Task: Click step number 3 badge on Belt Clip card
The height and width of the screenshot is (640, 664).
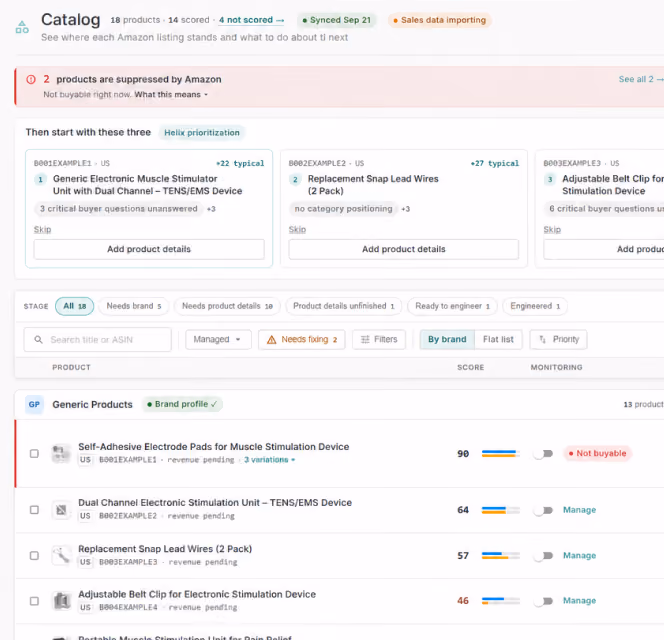Action: point(550,180)
